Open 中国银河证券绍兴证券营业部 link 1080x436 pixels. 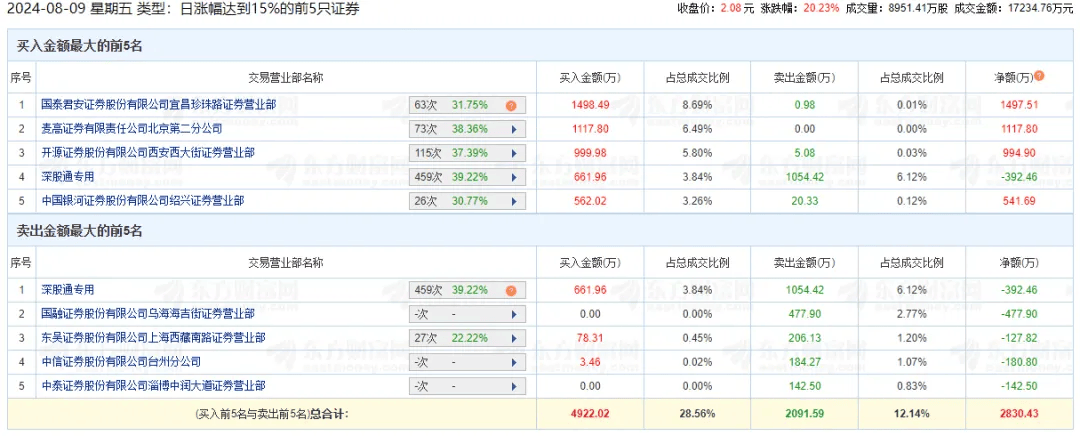tap(142, 201)
